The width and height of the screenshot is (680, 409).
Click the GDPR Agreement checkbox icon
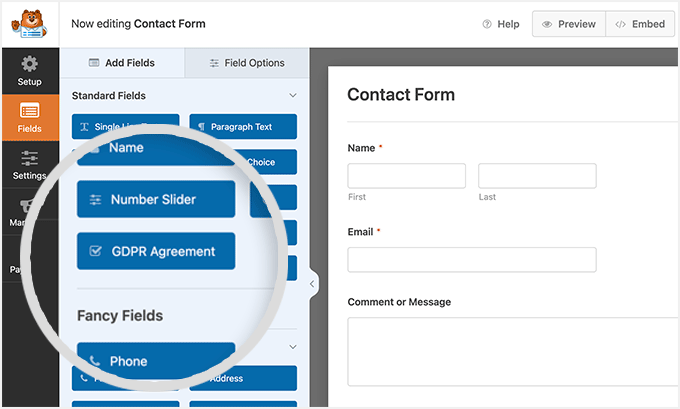[x=95, y=251]
